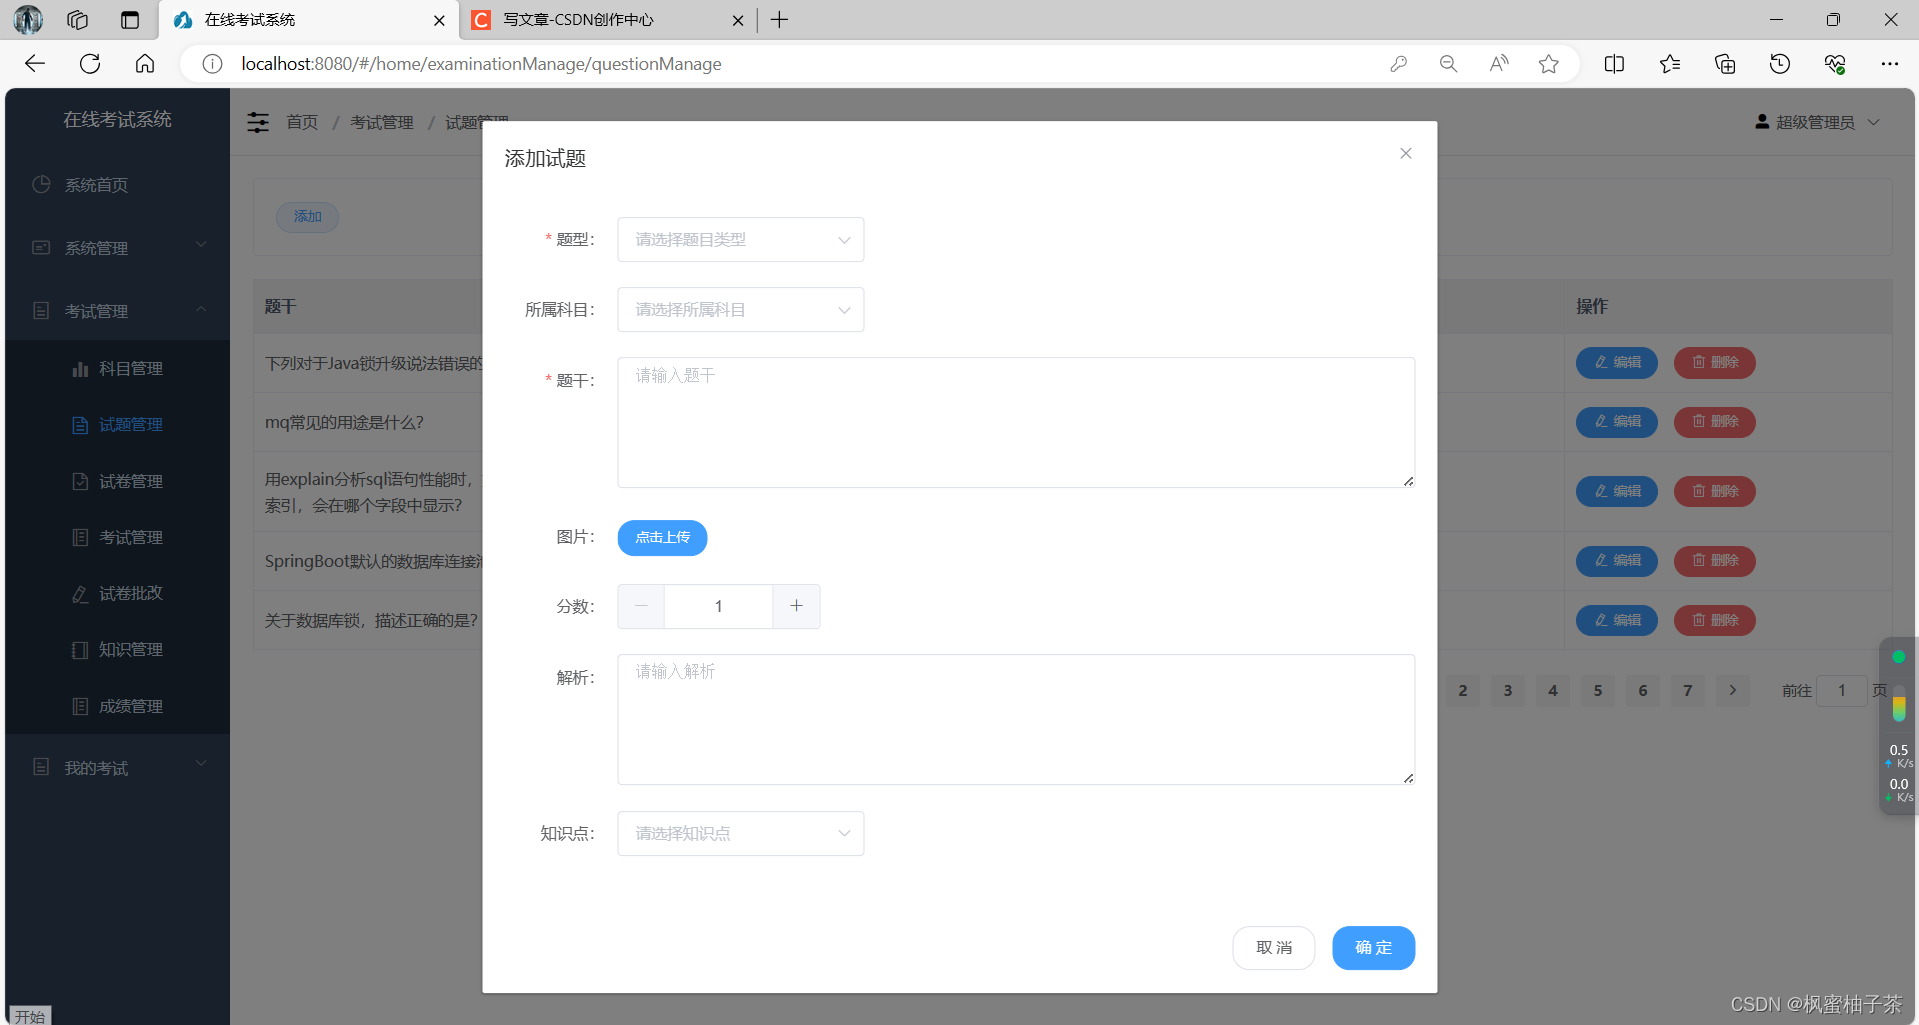Click the 试题管理 document icon in sidebar

pos(81,424)
